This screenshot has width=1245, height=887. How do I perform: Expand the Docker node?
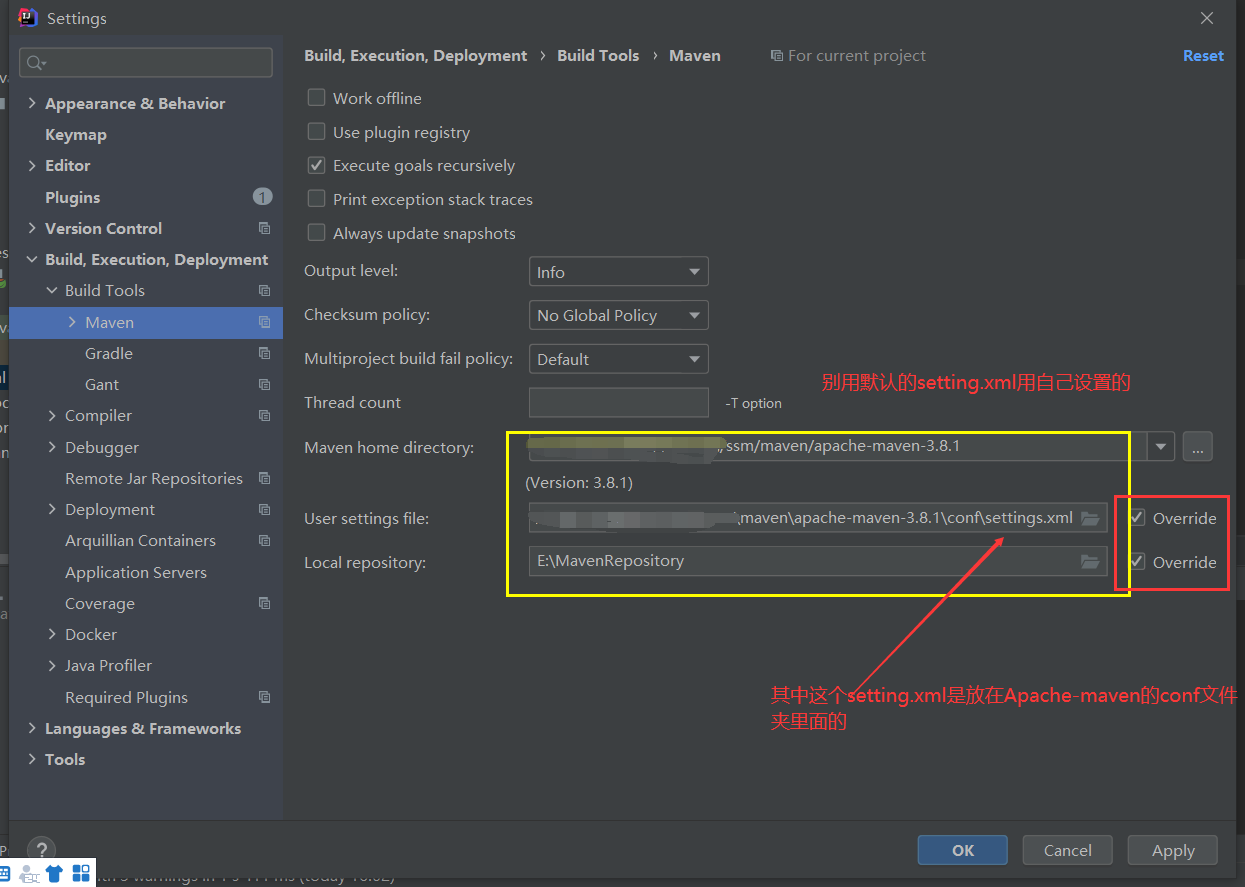coord(52,634)
